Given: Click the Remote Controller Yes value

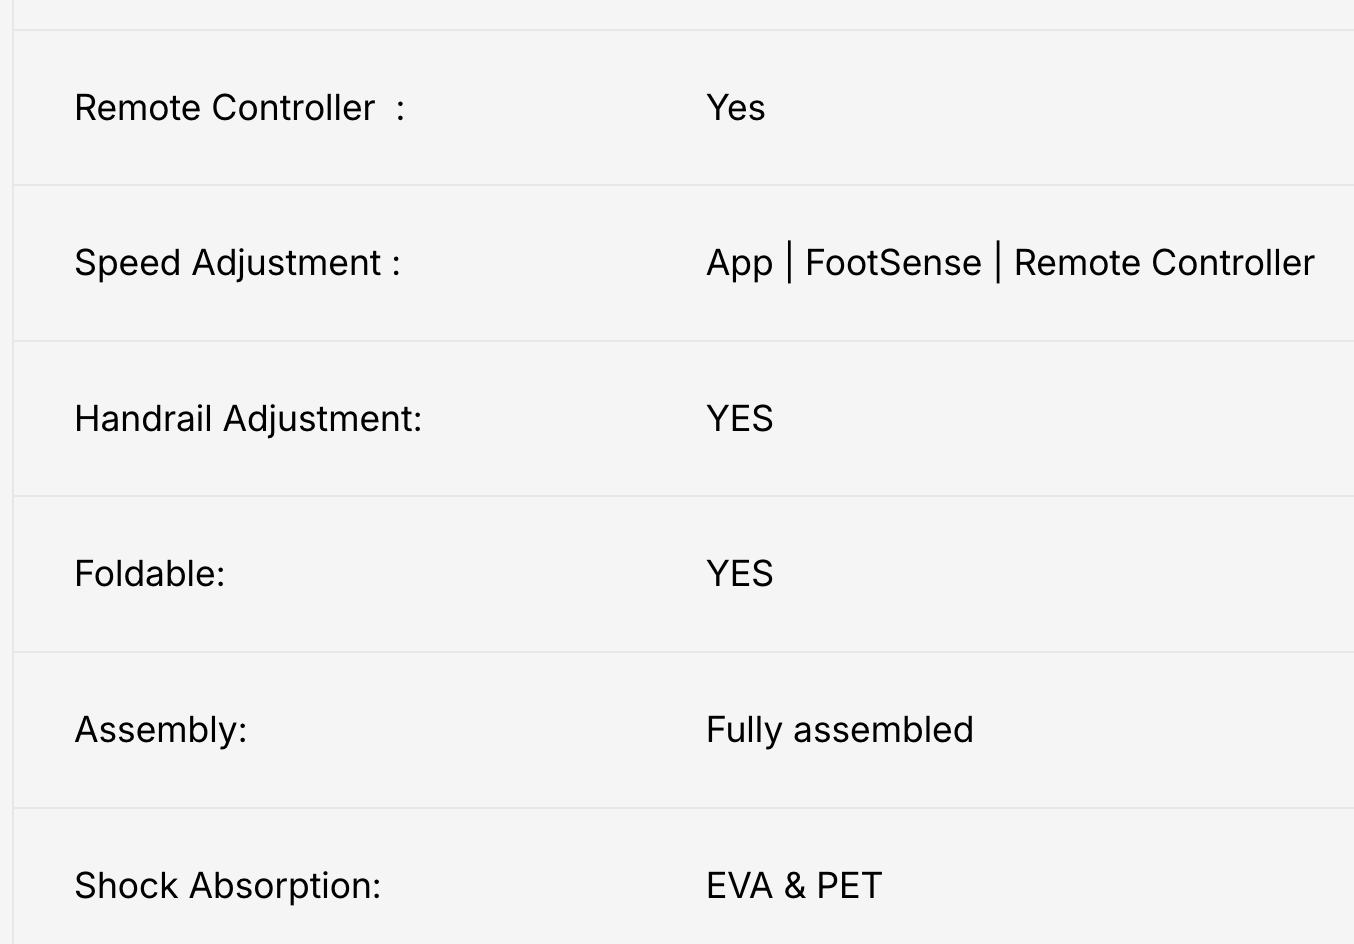Looking at the screenshot, I should (x=735, y=108).
